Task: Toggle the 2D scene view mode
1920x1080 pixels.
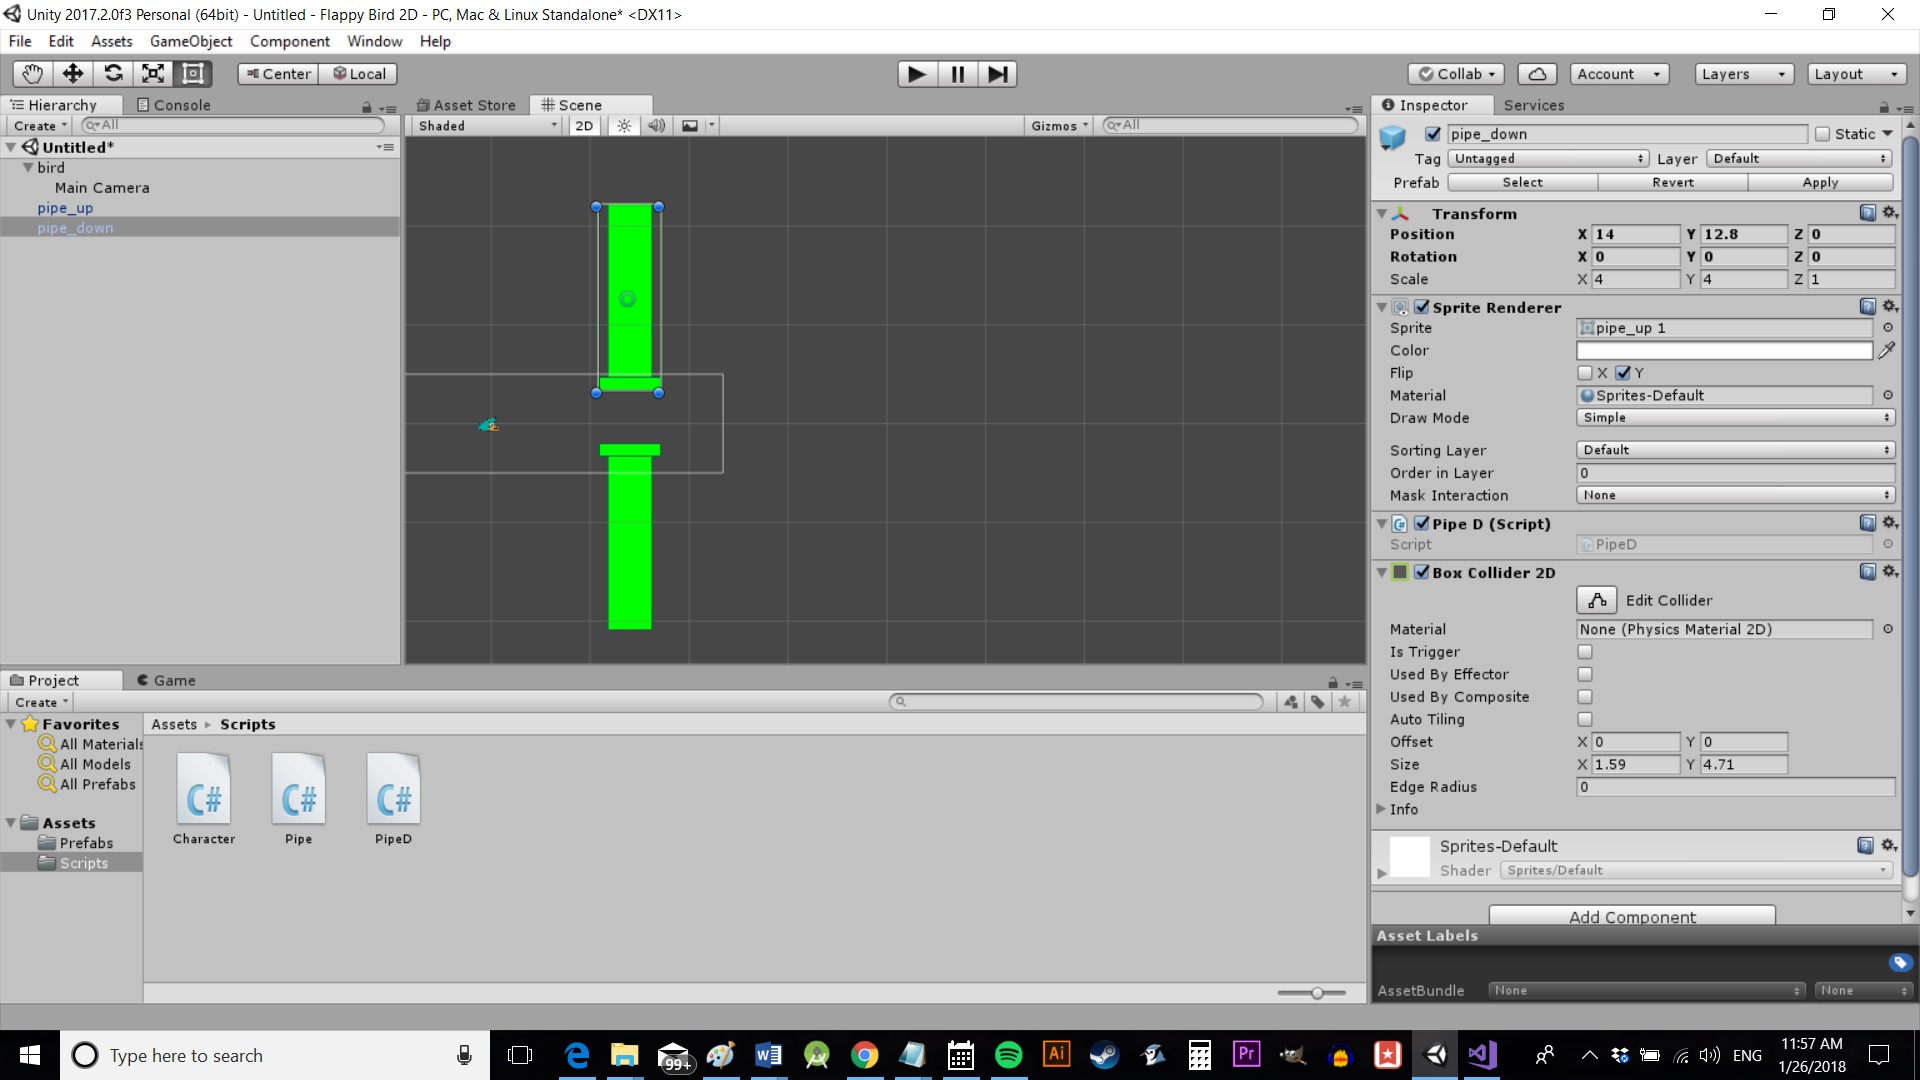Action: tap(584, 126)
